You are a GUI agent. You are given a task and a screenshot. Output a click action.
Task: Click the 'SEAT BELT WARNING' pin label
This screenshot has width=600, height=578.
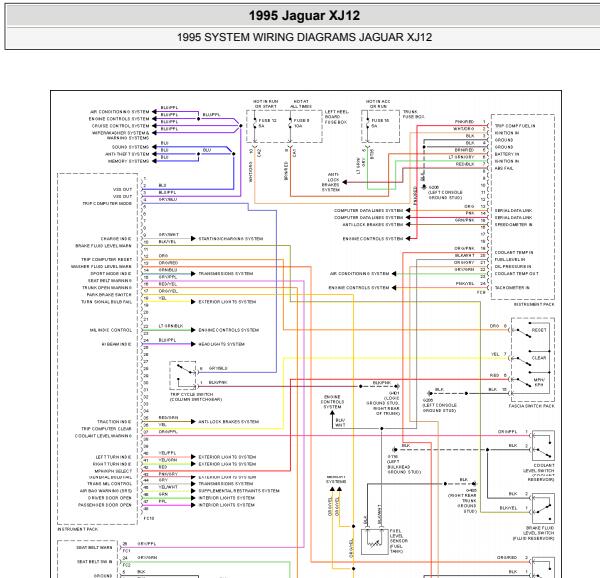(110, 281)
